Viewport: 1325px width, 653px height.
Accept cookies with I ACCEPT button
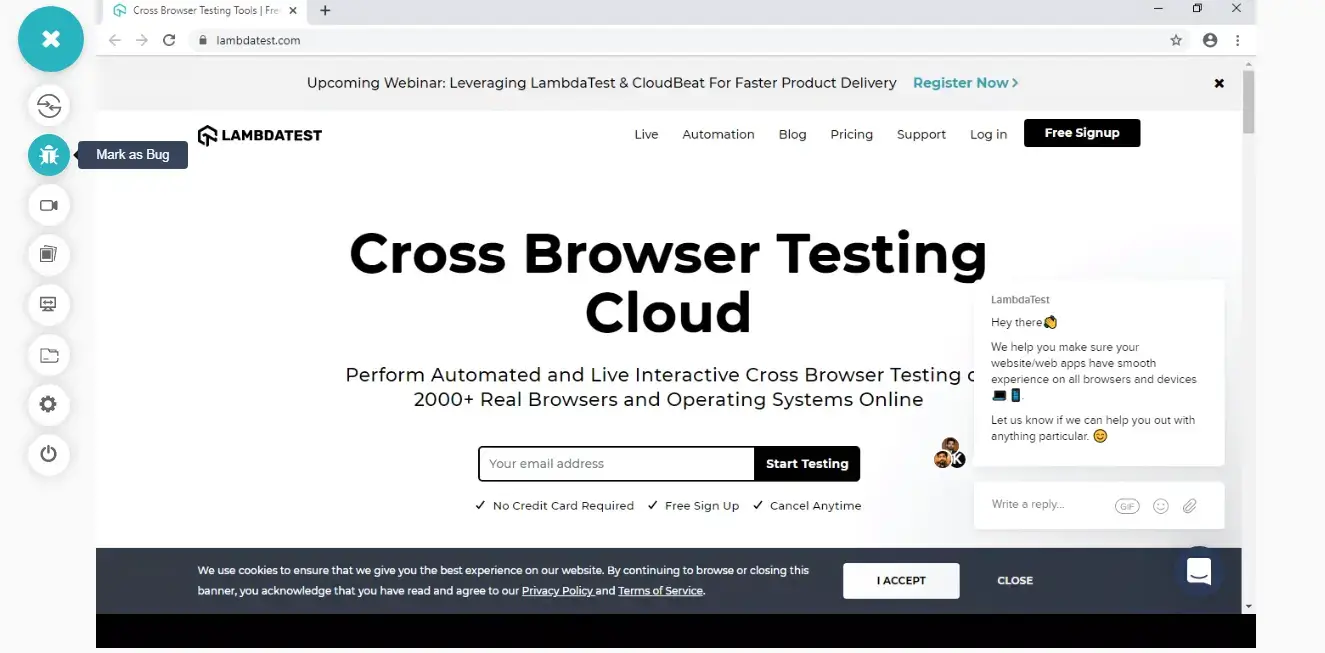901,581
